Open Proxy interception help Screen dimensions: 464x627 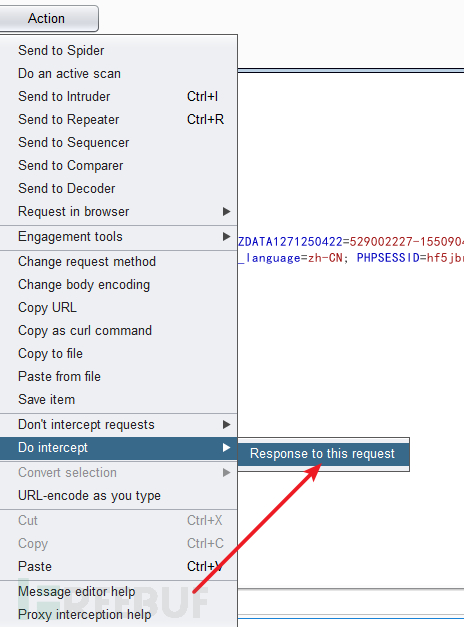(118, 615)
